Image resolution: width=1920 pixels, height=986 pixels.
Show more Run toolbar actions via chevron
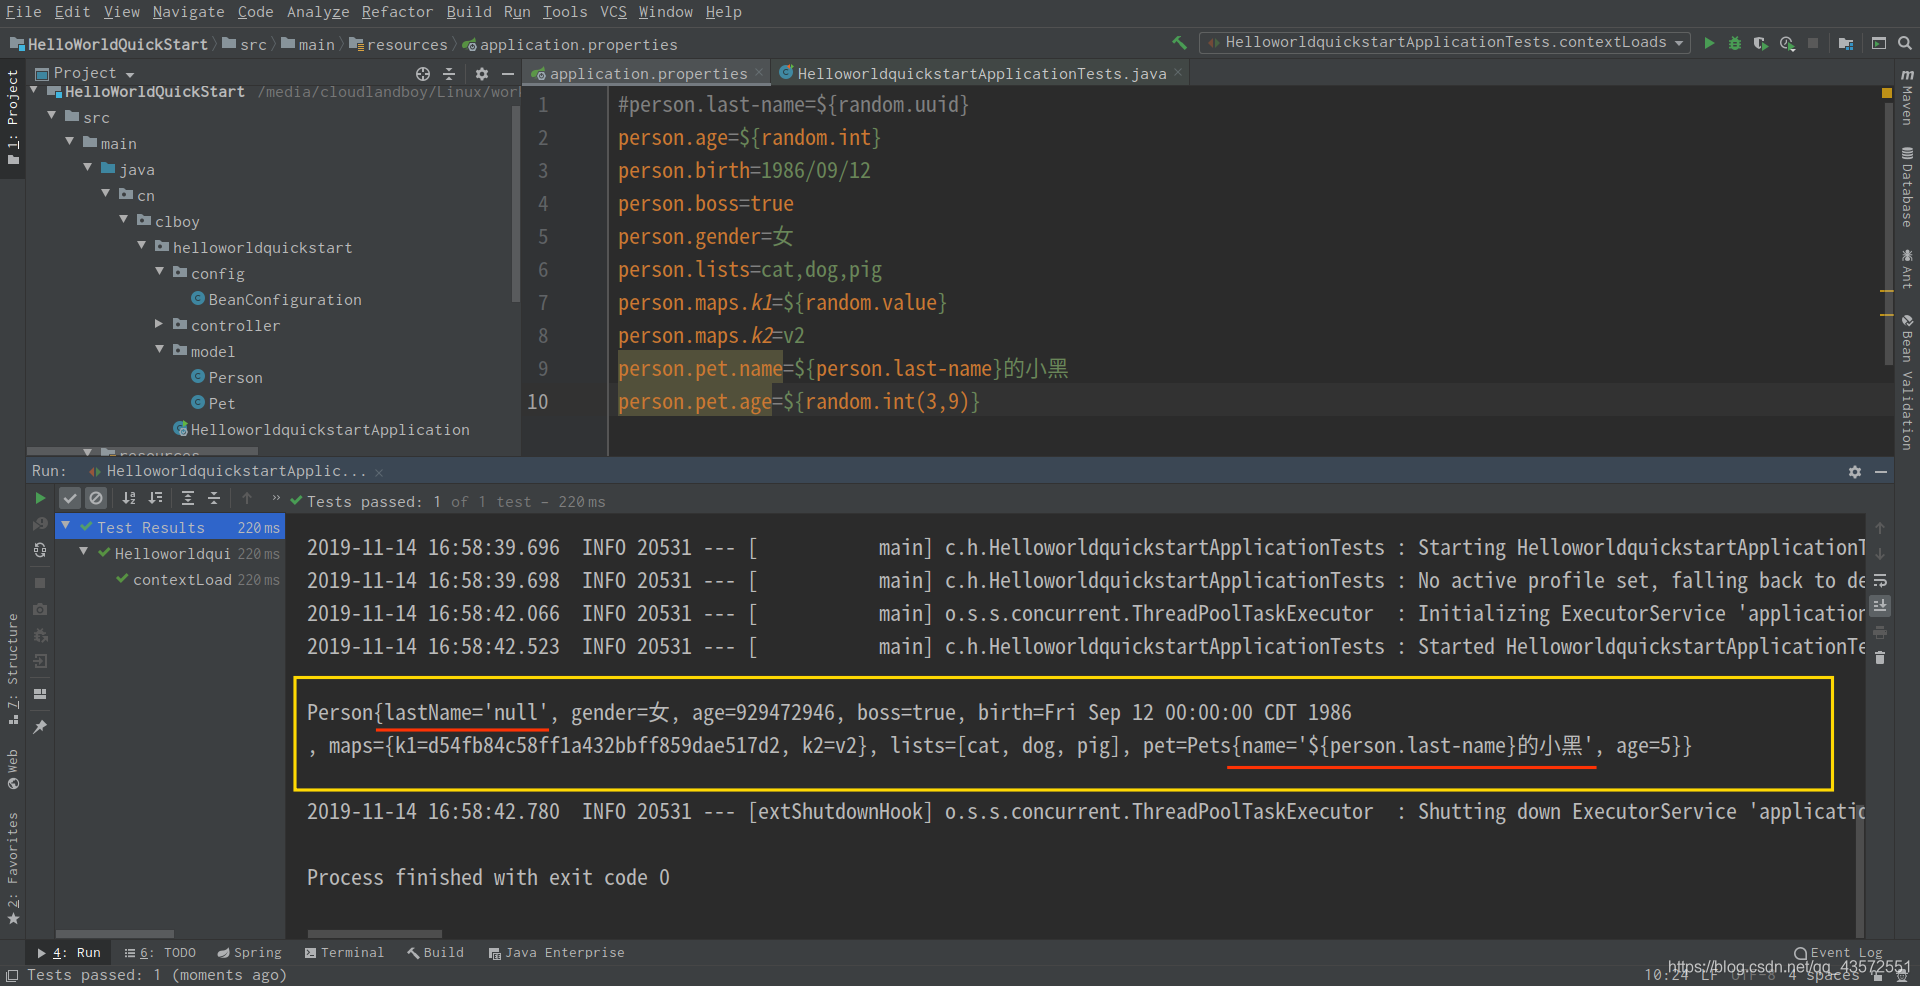276,498
